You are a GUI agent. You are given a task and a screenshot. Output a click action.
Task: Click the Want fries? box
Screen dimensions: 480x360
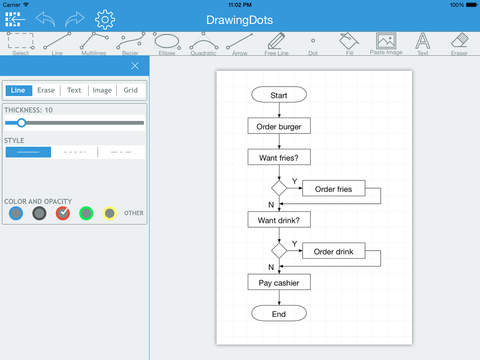point(279,157)
